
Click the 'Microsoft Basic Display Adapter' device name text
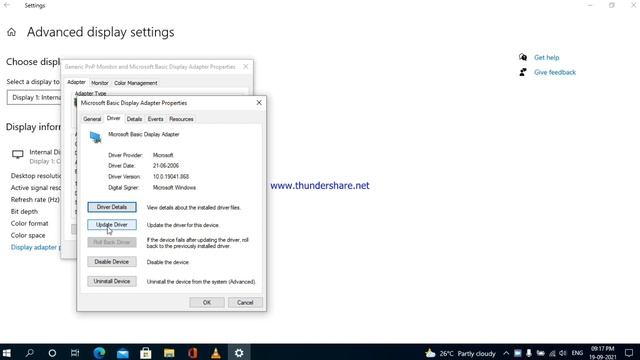(144, 134)
